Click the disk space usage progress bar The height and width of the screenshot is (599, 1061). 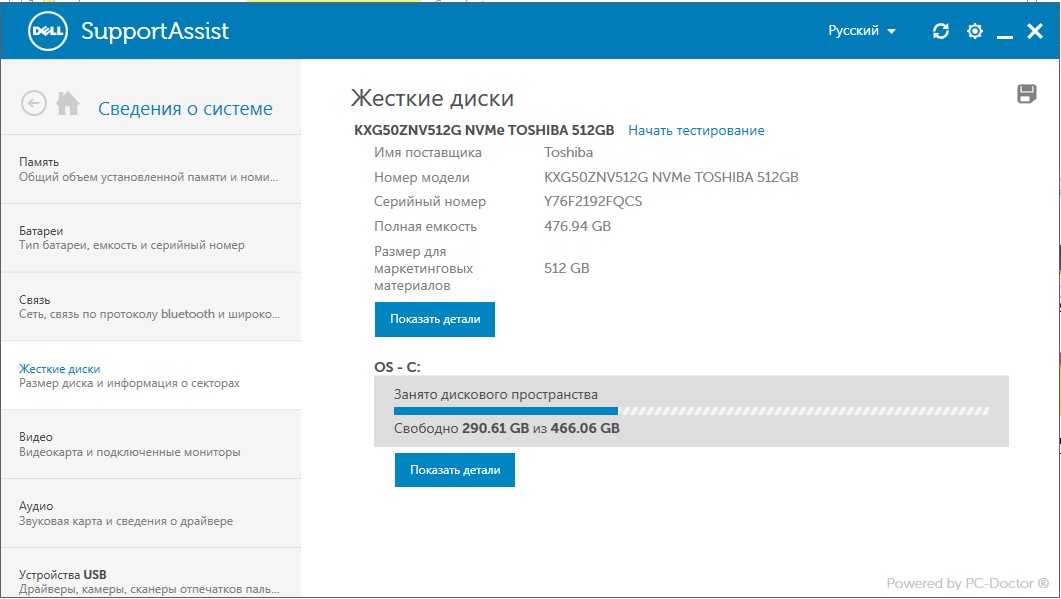click(691, 411)
